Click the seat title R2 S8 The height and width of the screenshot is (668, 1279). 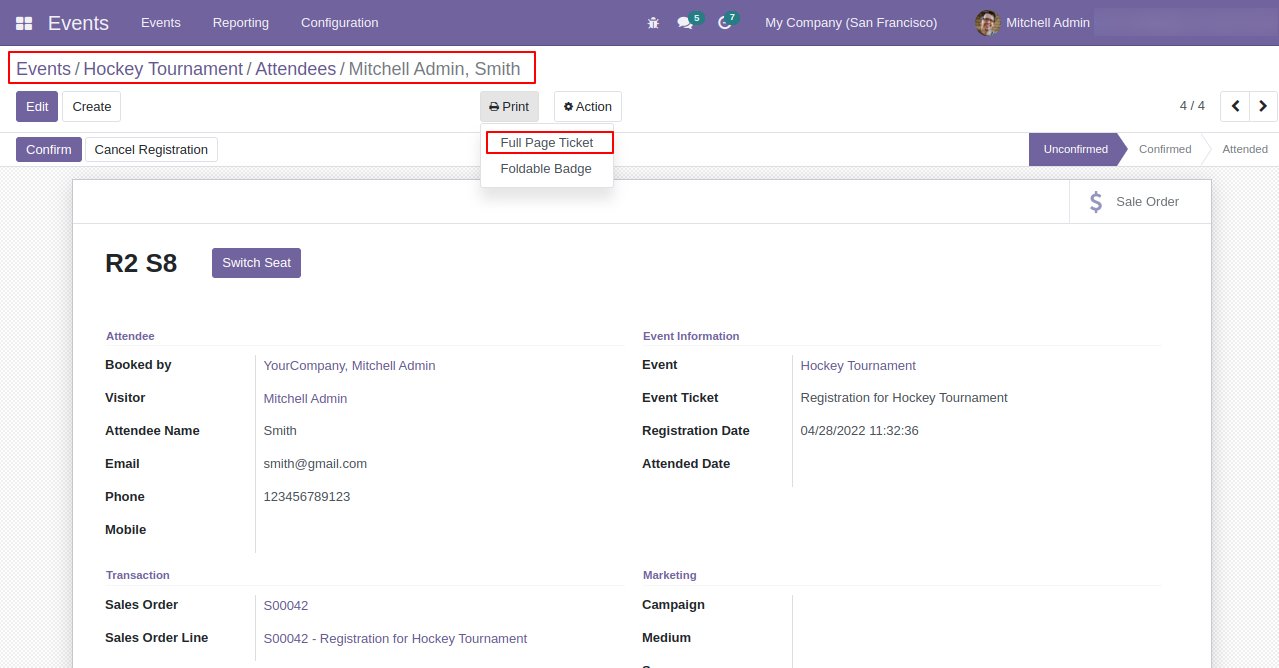coord(141,263)
